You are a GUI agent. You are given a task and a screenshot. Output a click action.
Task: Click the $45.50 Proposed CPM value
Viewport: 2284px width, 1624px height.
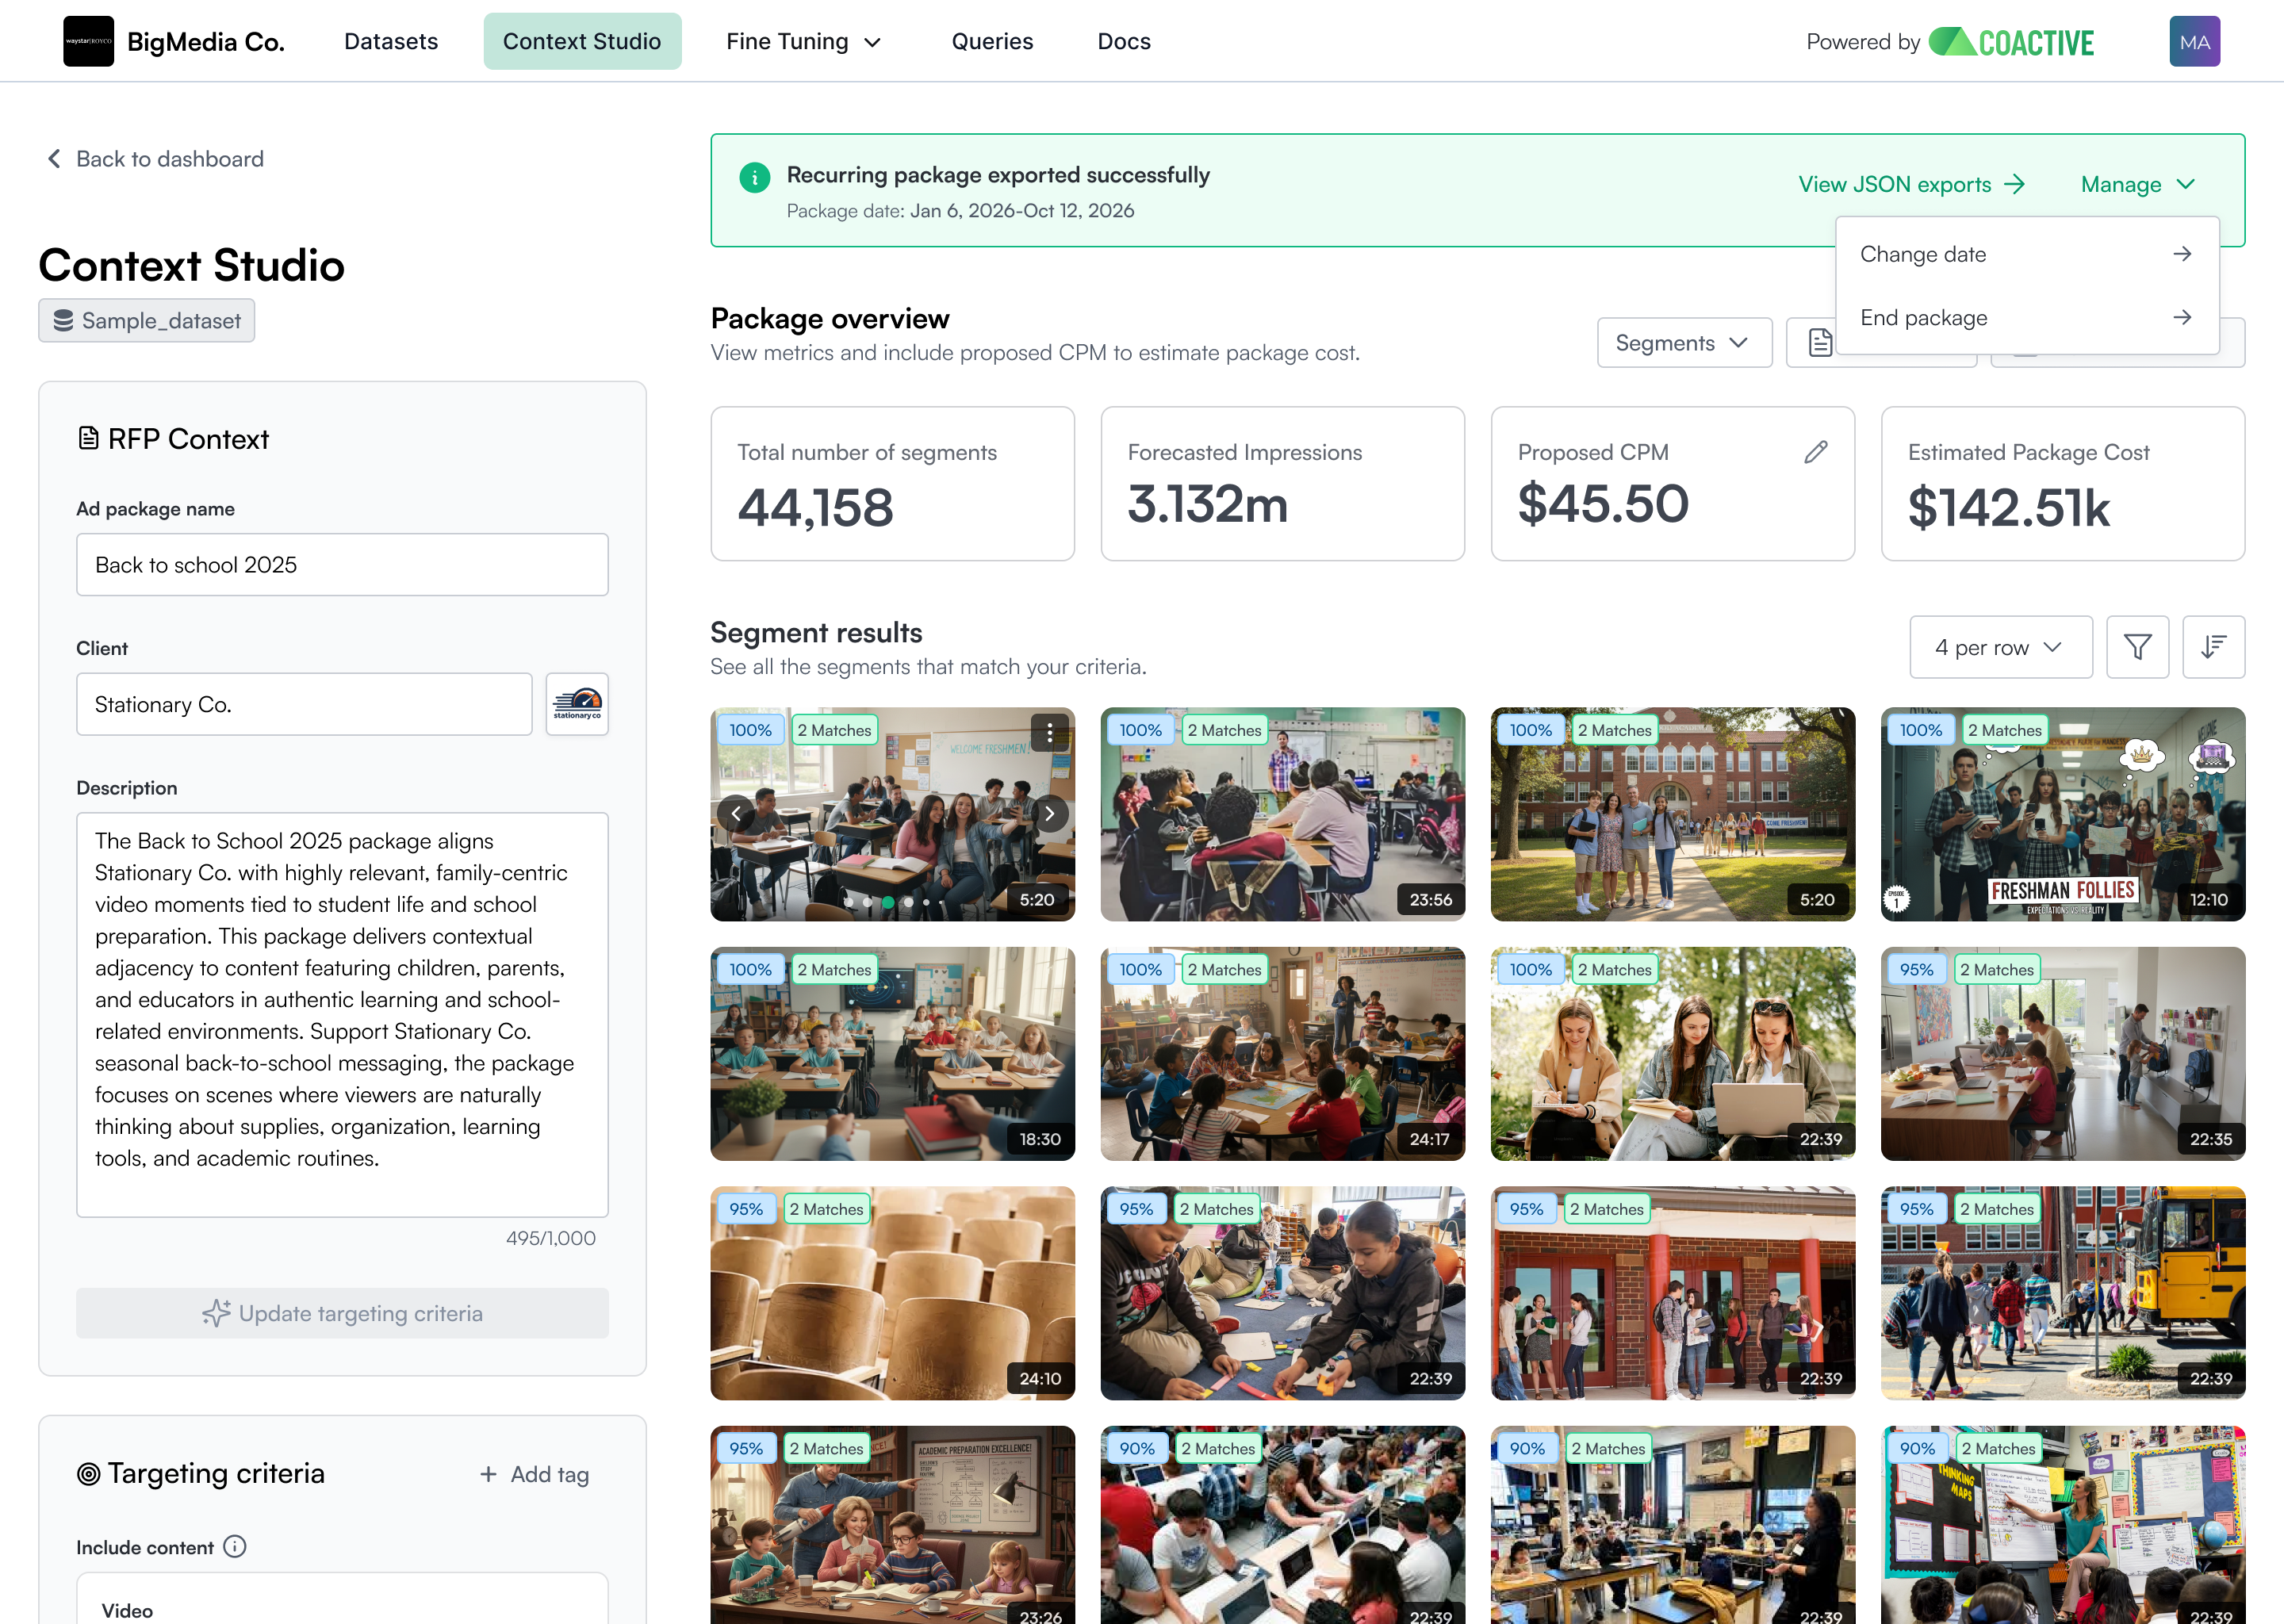click(x=1603, y=503)
